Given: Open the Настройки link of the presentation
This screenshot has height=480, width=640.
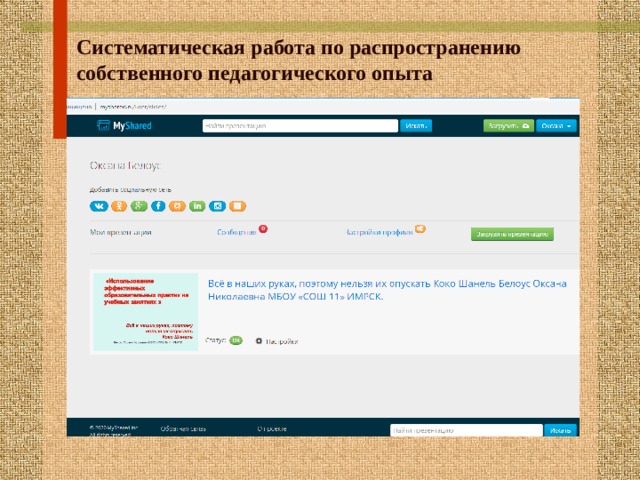Looking at the screenshot, I should coord(282,341).
